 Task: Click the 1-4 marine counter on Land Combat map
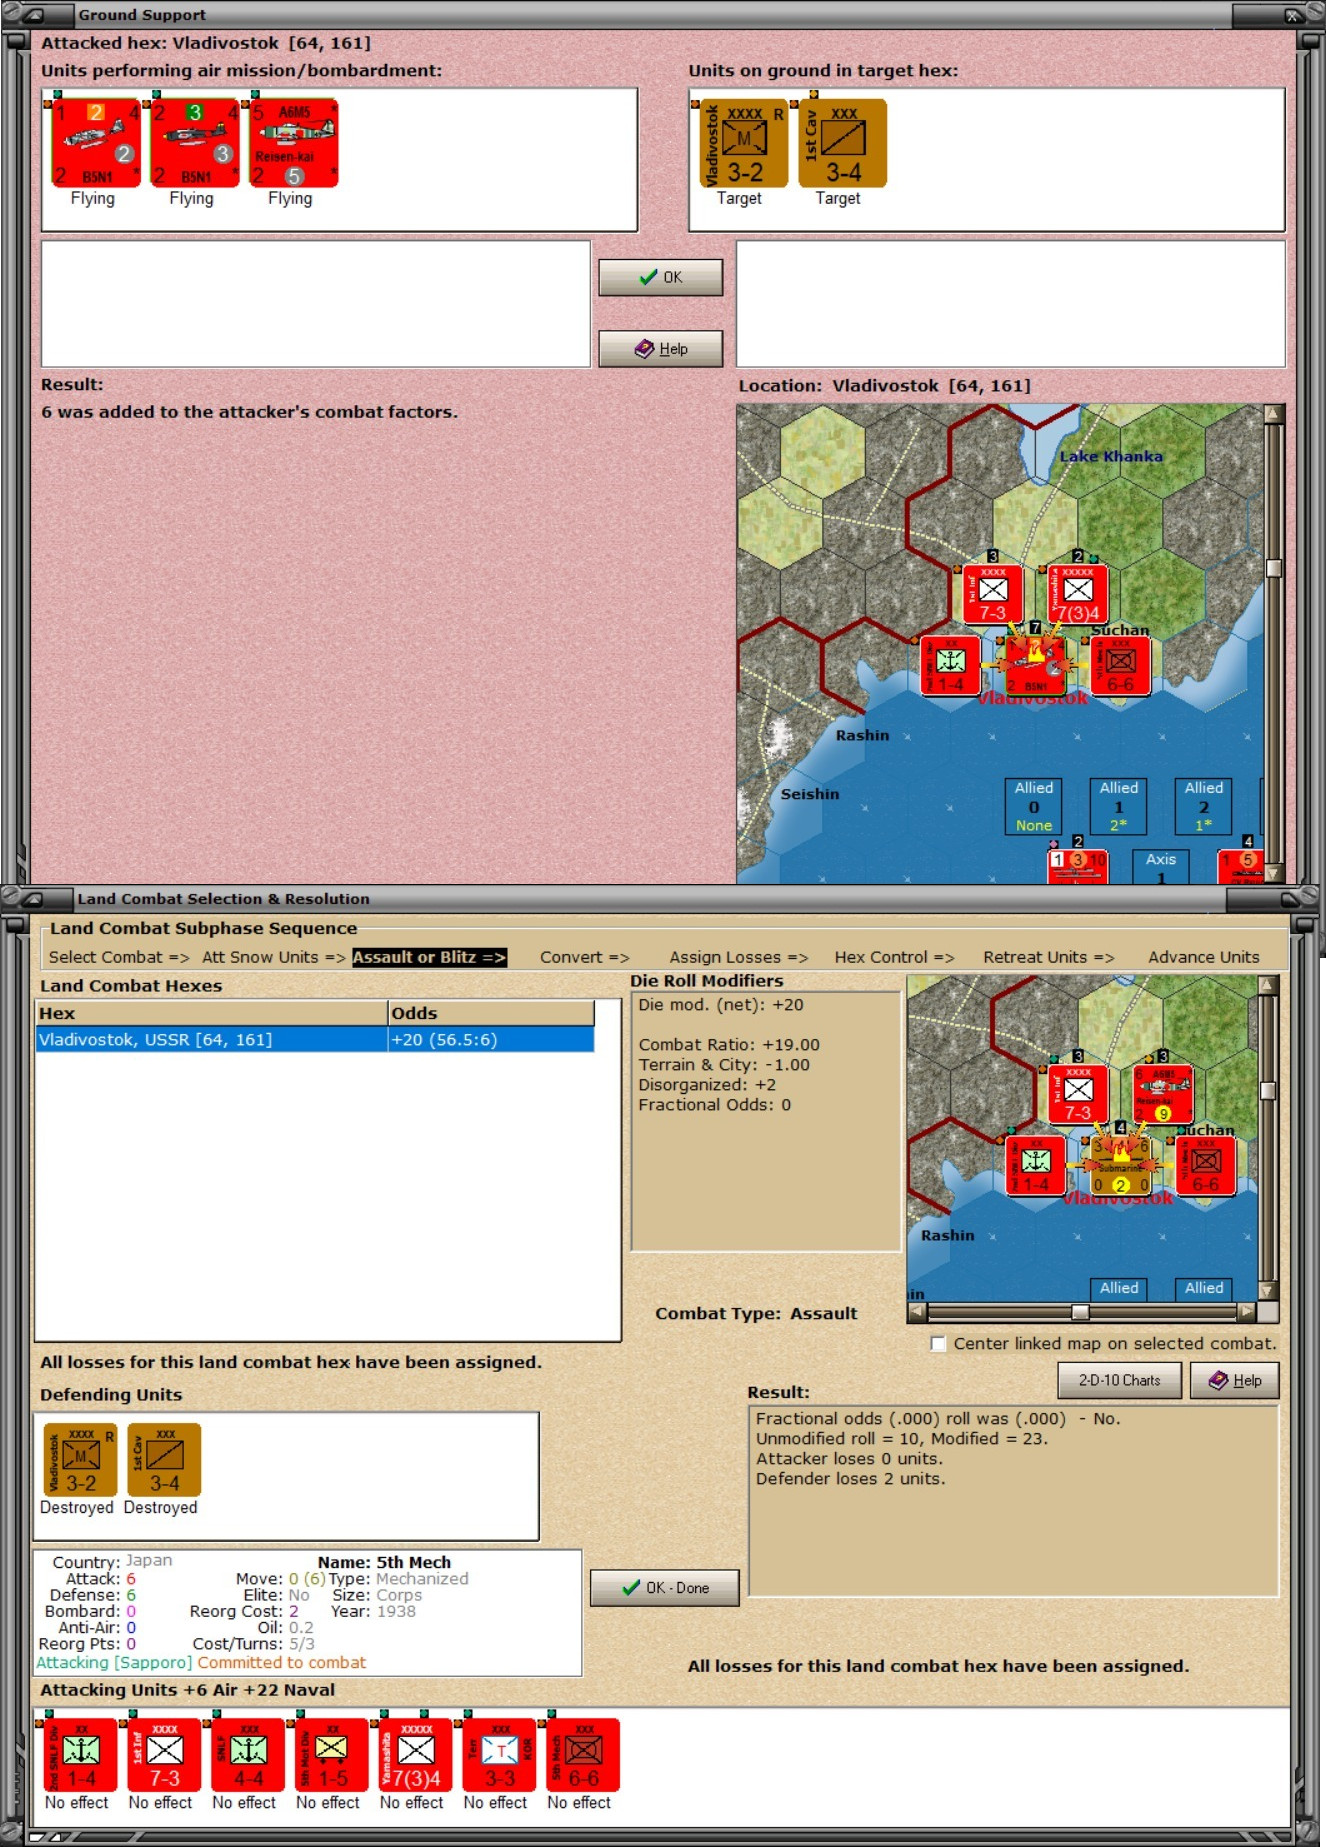(x=1035, y=1165)
